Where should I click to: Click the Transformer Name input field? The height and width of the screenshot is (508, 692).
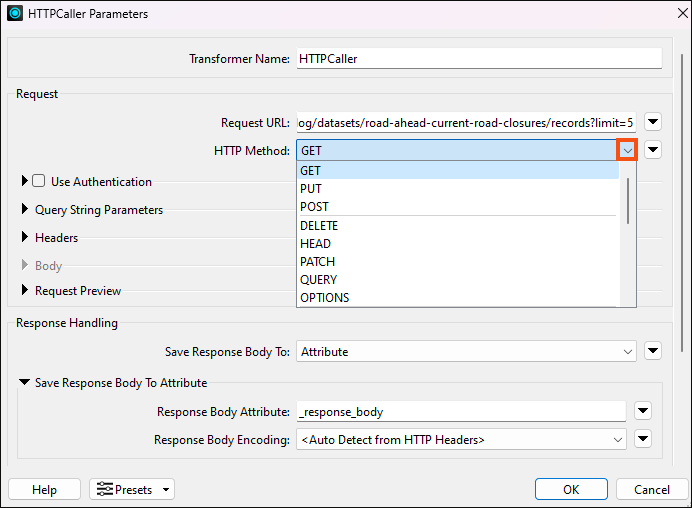coord(479,58)
